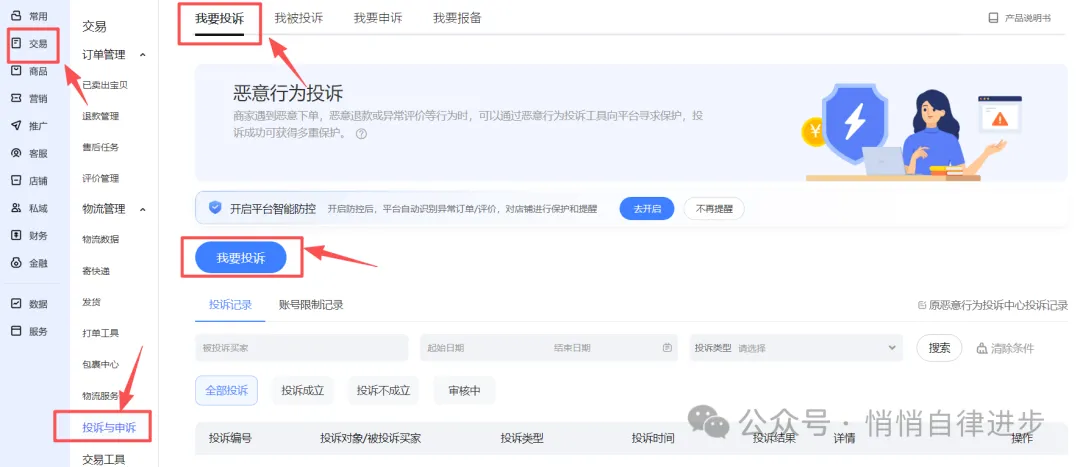This screenshot has width=1080, height=467.
Task: Open 投诉与申诉 in the menu
Action: click(109, 428)
